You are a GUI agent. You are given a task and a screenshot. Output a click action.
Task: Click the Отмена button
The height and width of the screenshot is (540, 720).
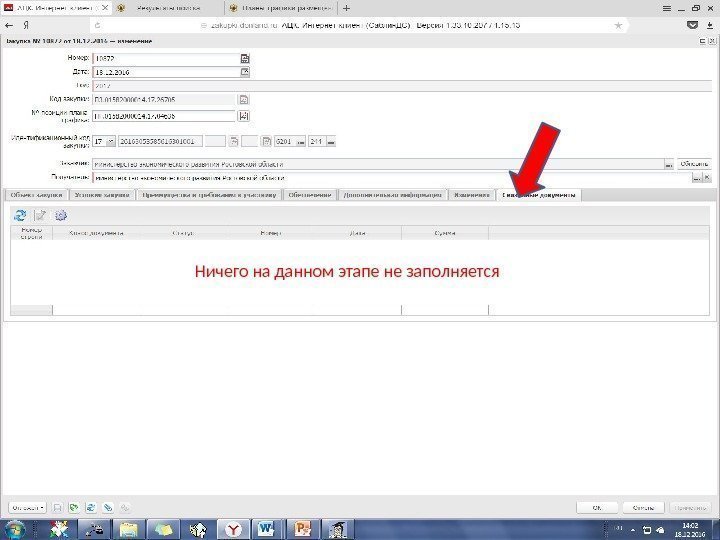pyautogui.click(x=643, y=508)
